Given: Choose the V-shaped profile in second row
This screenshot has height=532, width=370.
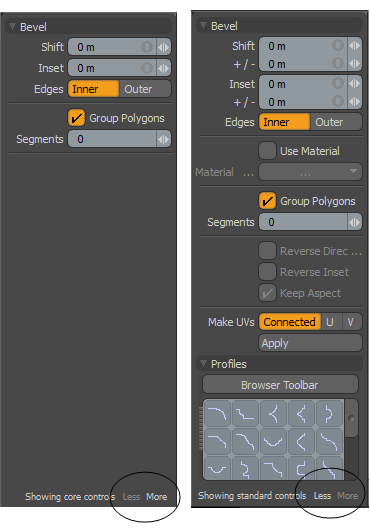Looking at the screenshot, I should coord(273,441).
